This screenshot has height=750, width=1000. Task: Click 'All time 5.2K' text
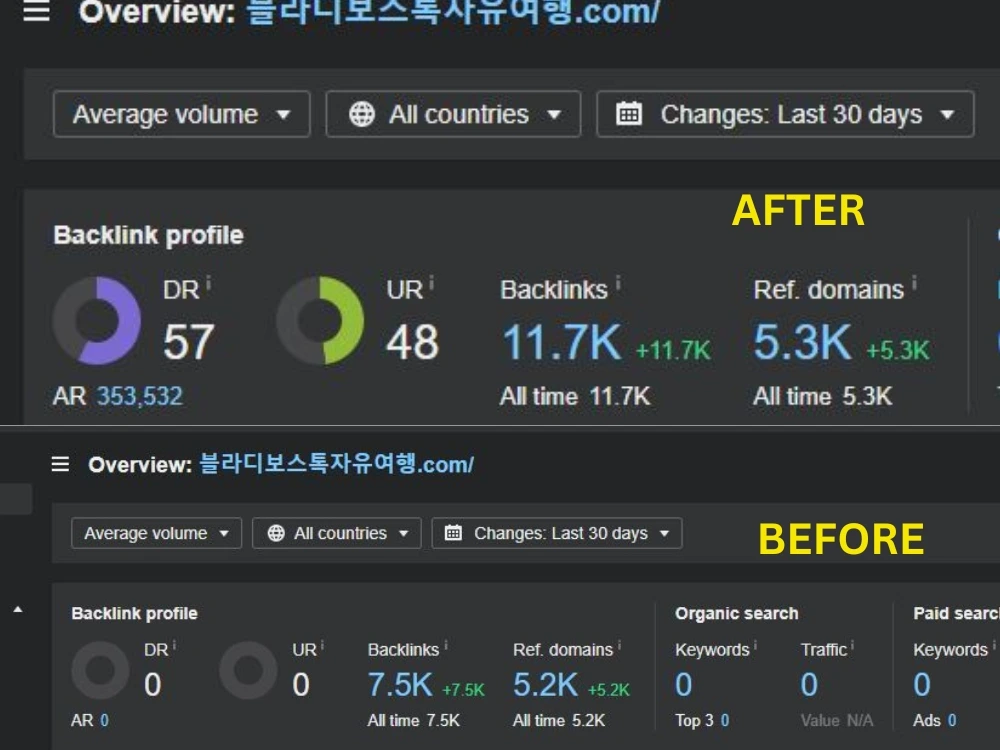(559, 721)
